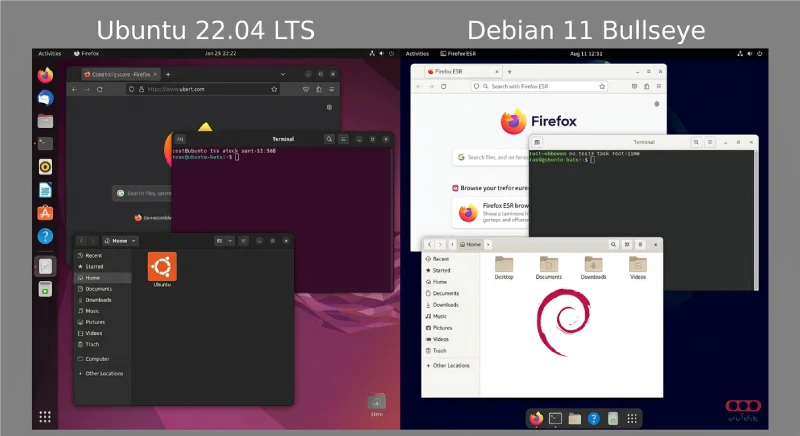Open Downloads folder in Debian Files window
Screen dimensions: 800x436
click(593, 268)
